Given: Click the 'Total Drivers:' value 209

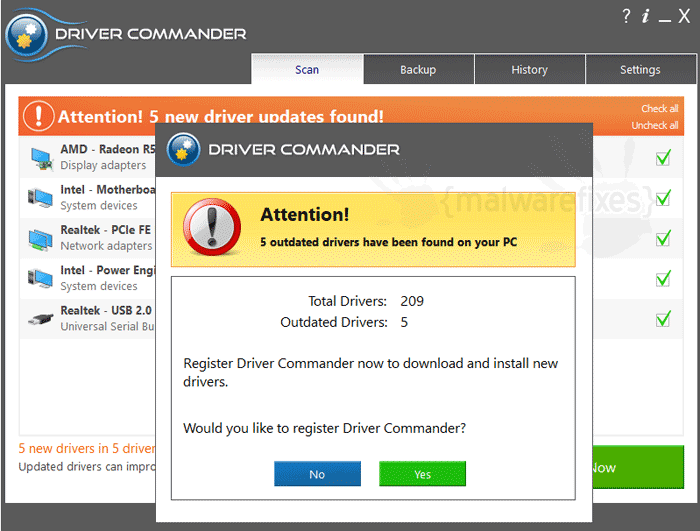Looking at the screenshot, I should coord(412,301).
